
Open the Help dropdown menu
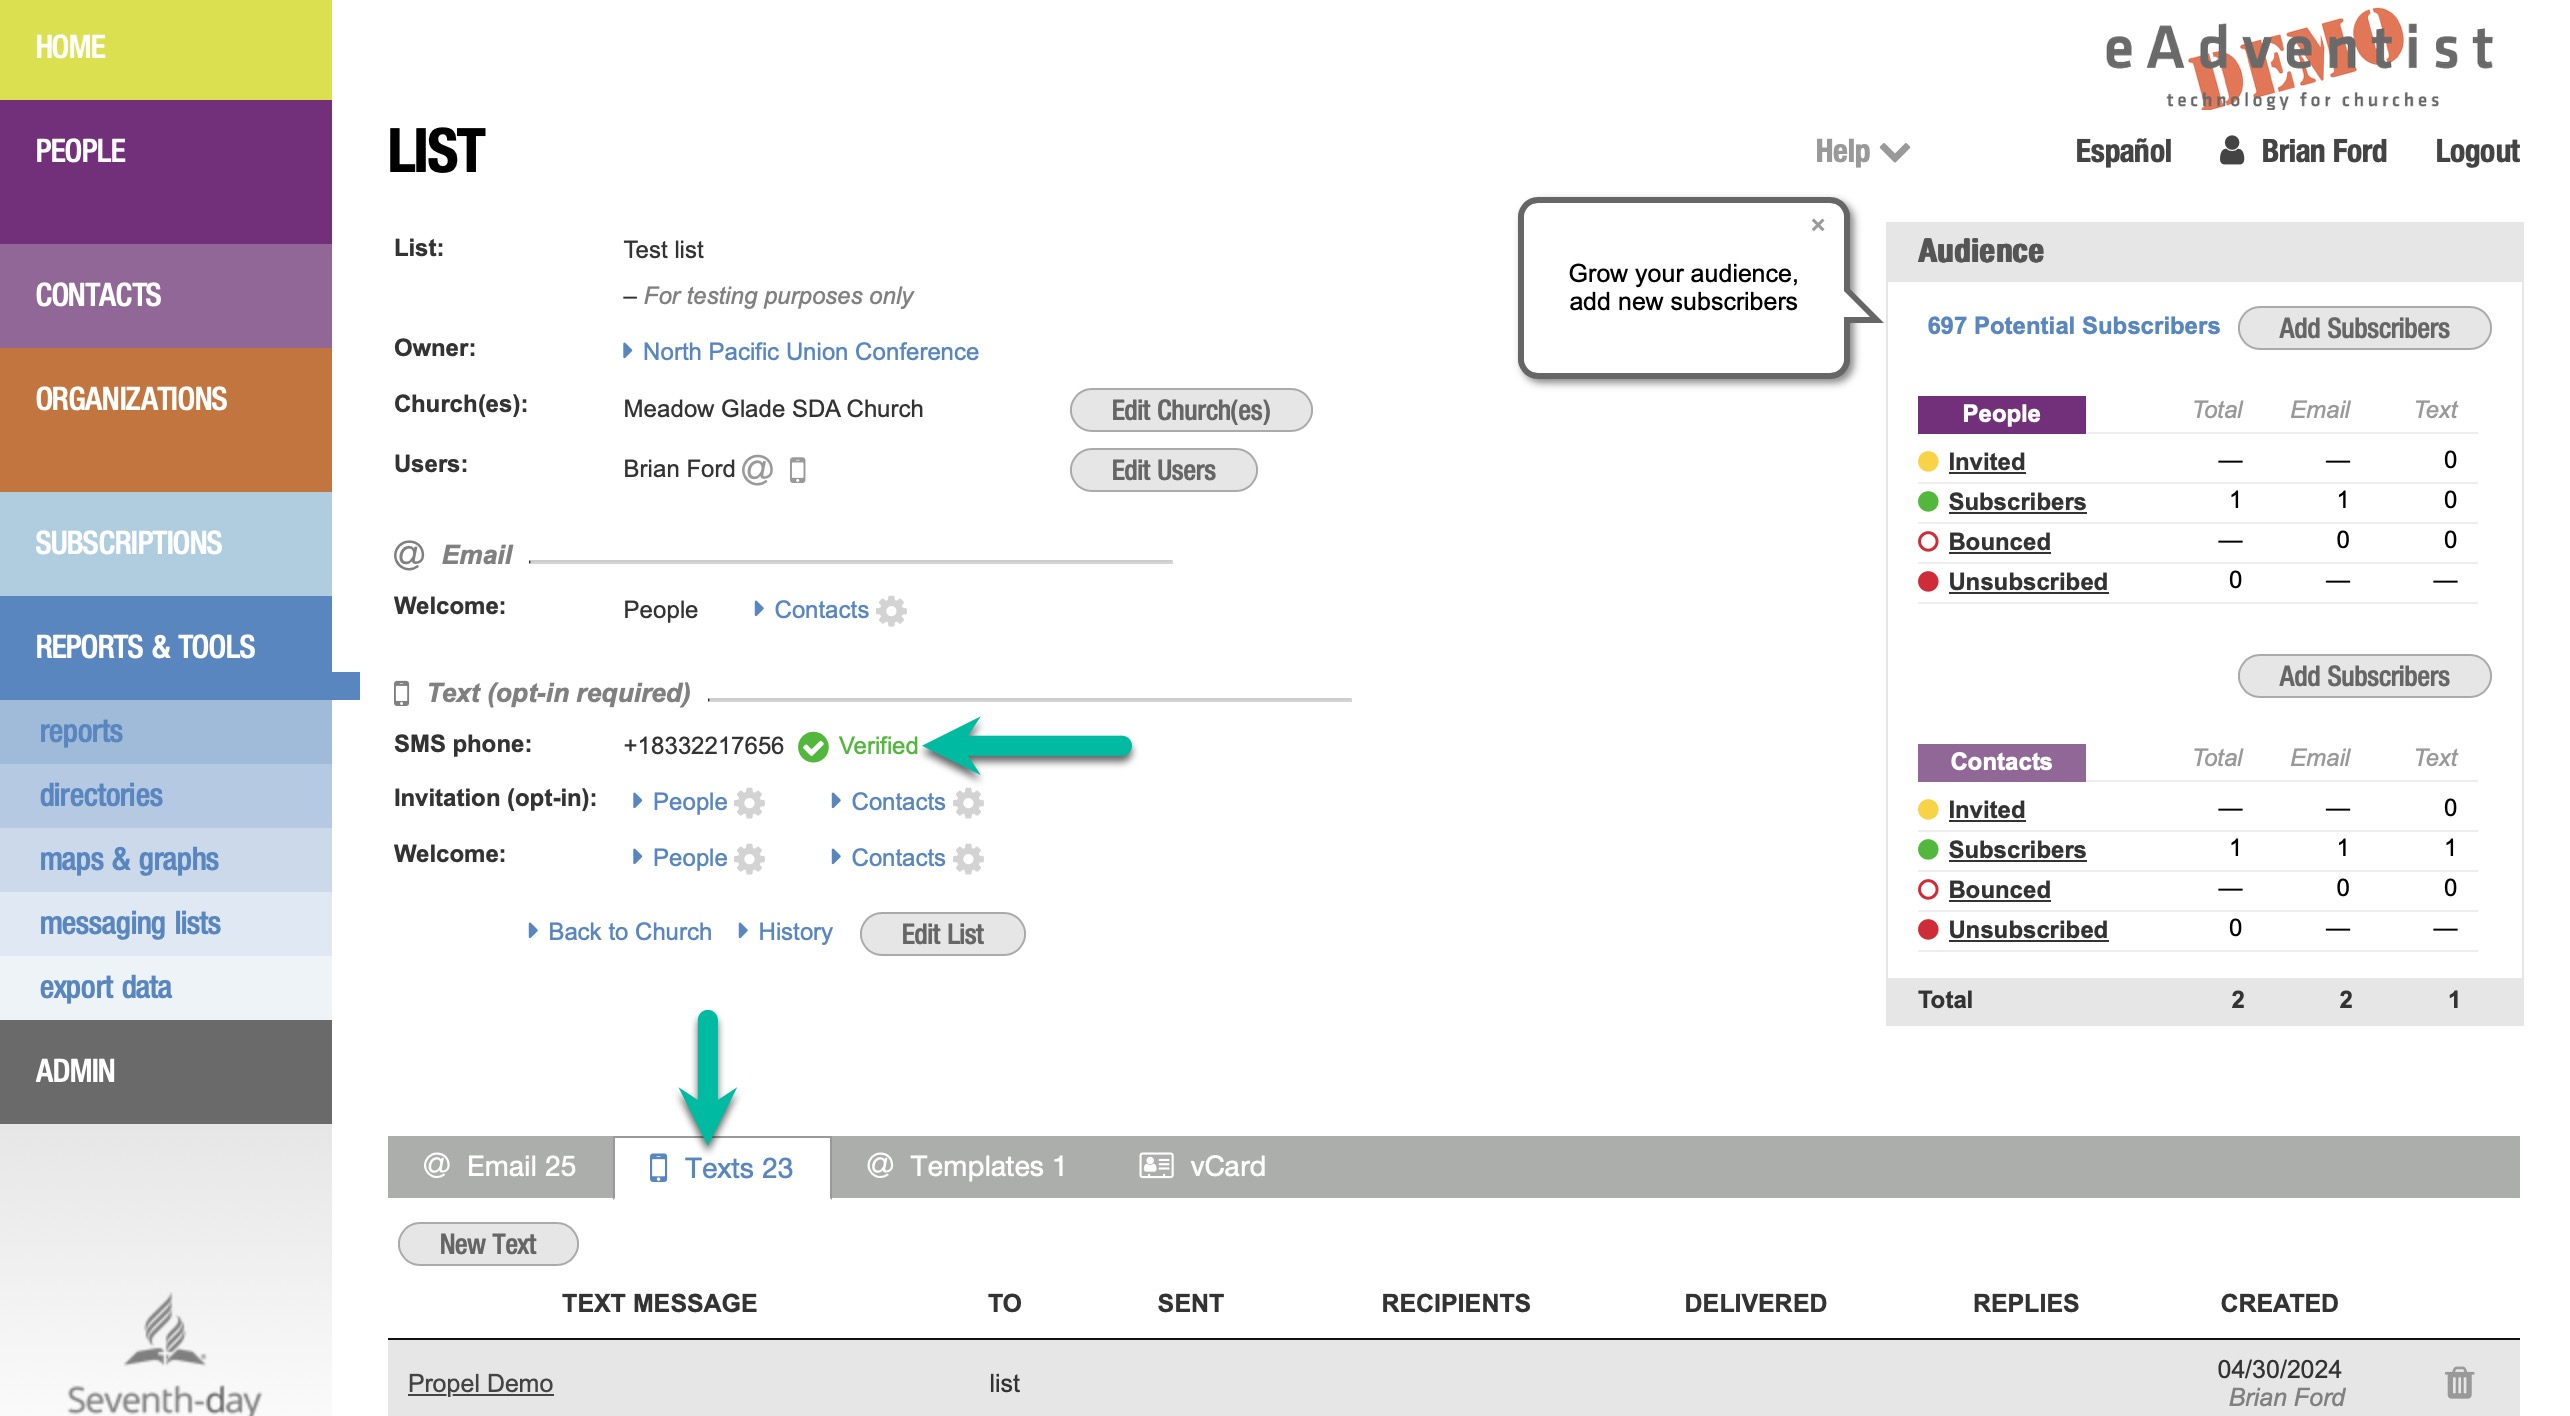[1861, 152]
